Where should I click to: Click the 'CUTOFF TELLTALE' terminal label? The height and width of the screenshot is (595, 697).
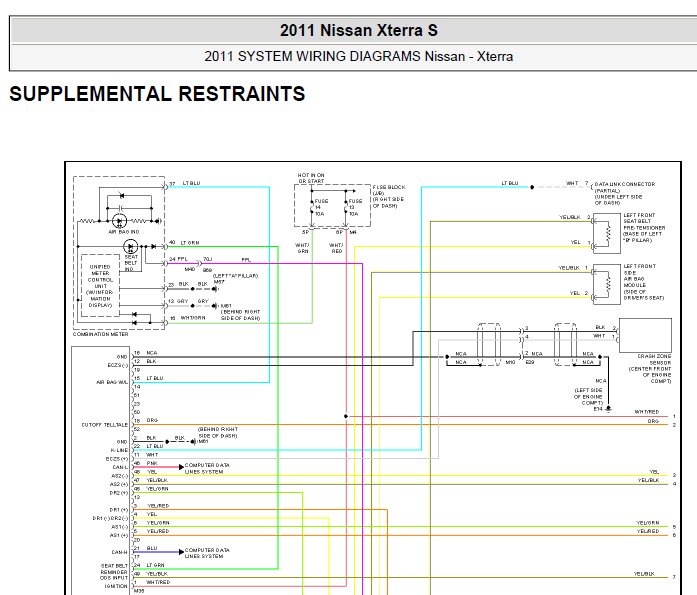click(x=104, y=425)
